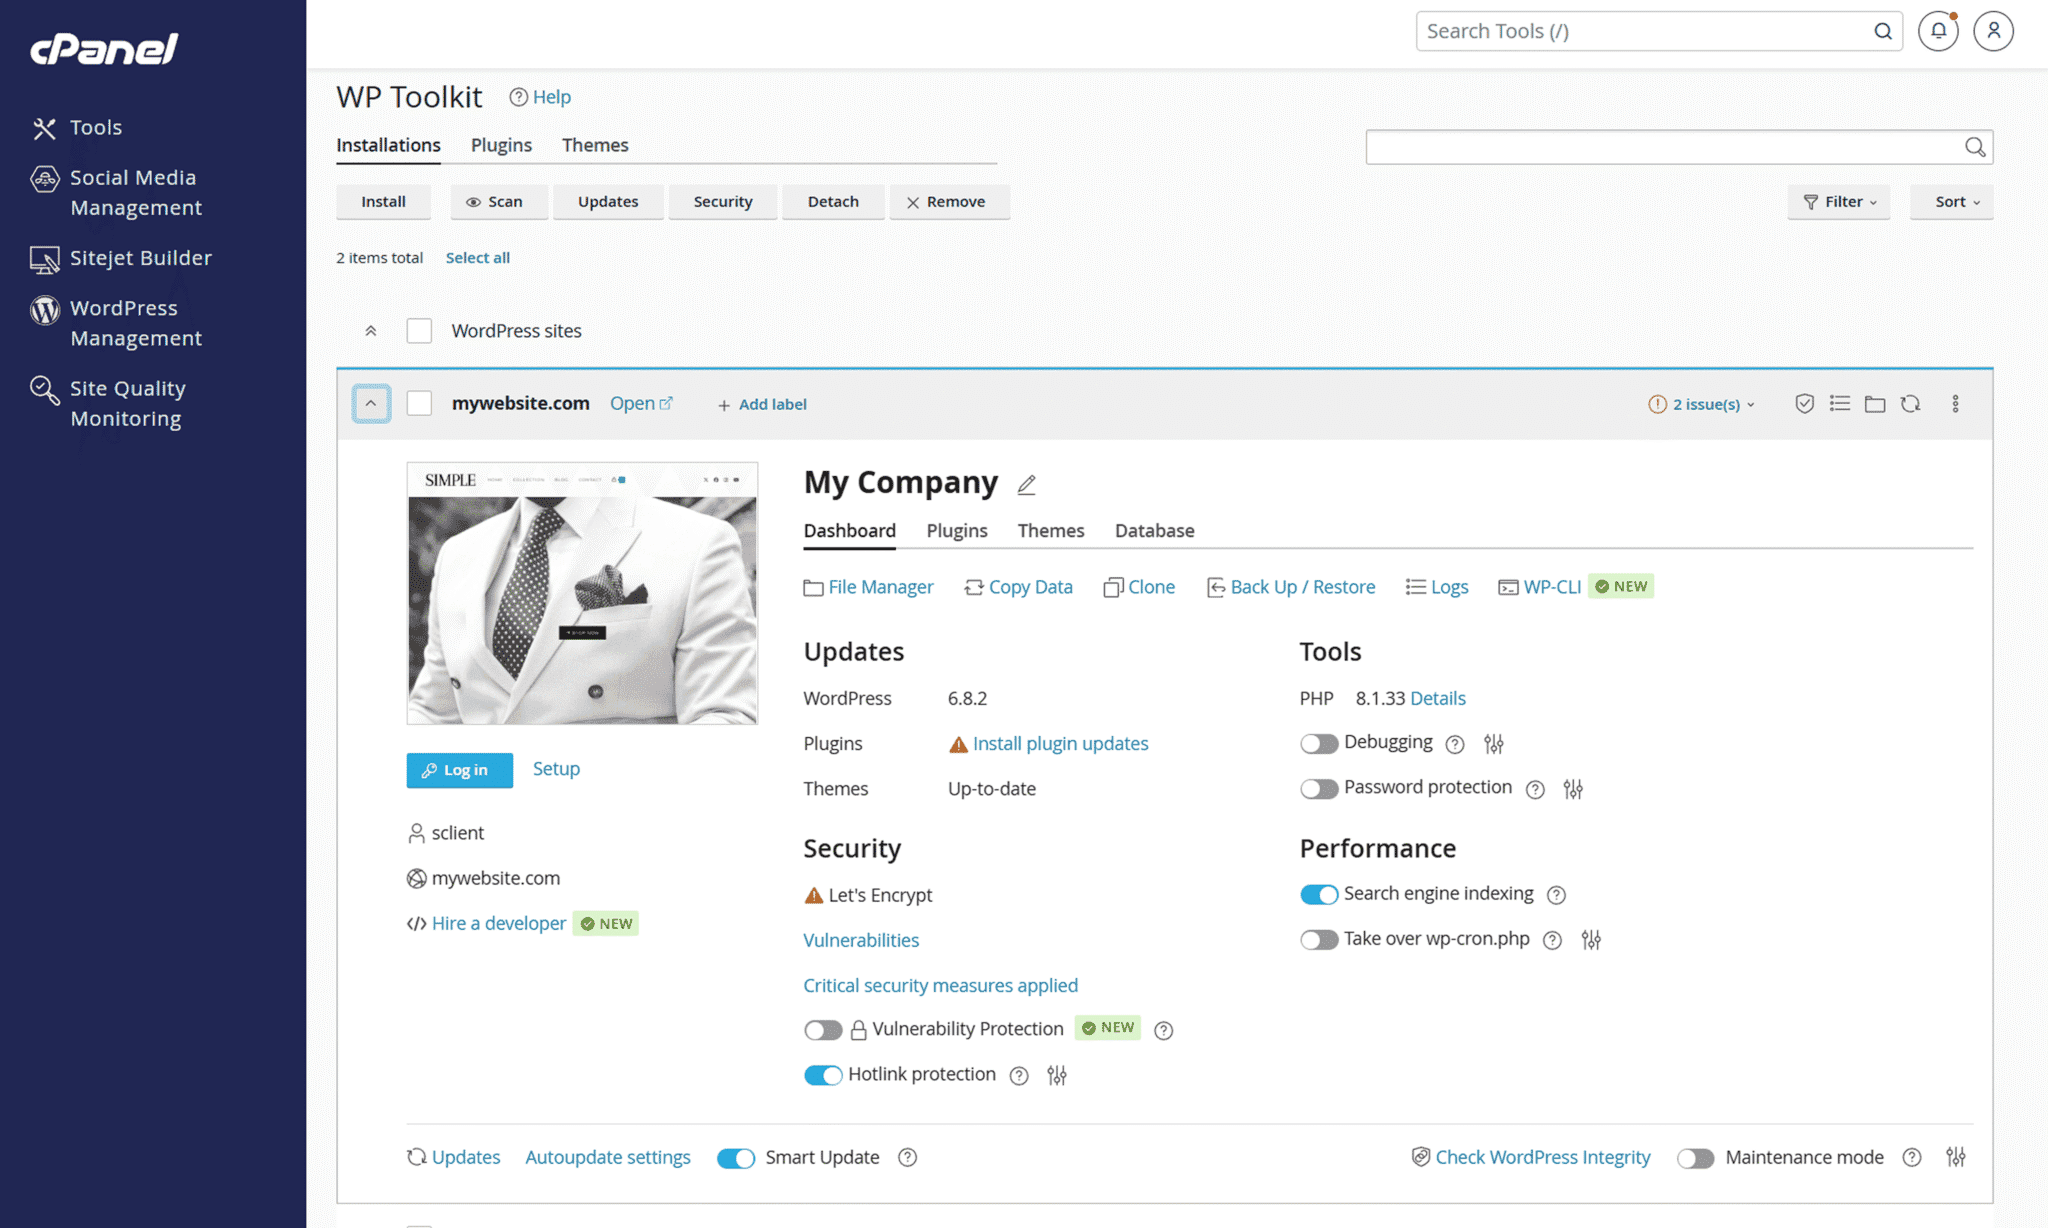Expand the 2 issue(s) dropdown
Image resolution: width=2048 pixels, height=1228 pixels.
coord(1703,404)
